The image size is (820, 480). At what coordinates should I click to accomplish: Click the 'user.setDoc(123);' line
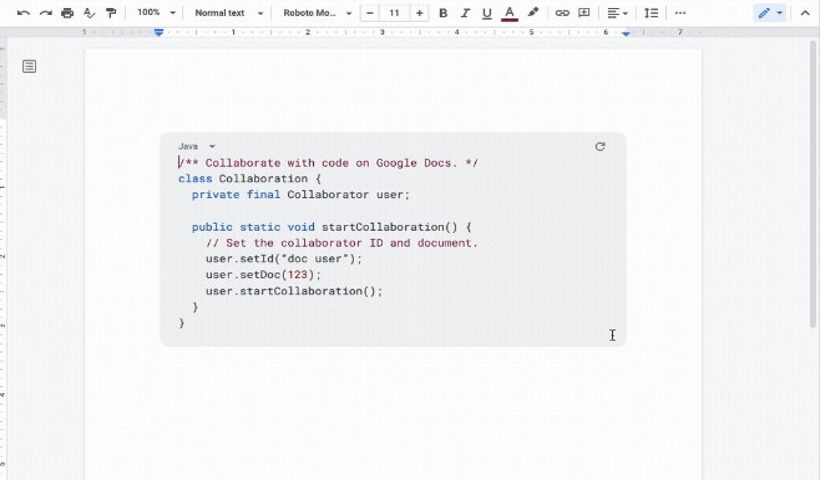(263, 275)
